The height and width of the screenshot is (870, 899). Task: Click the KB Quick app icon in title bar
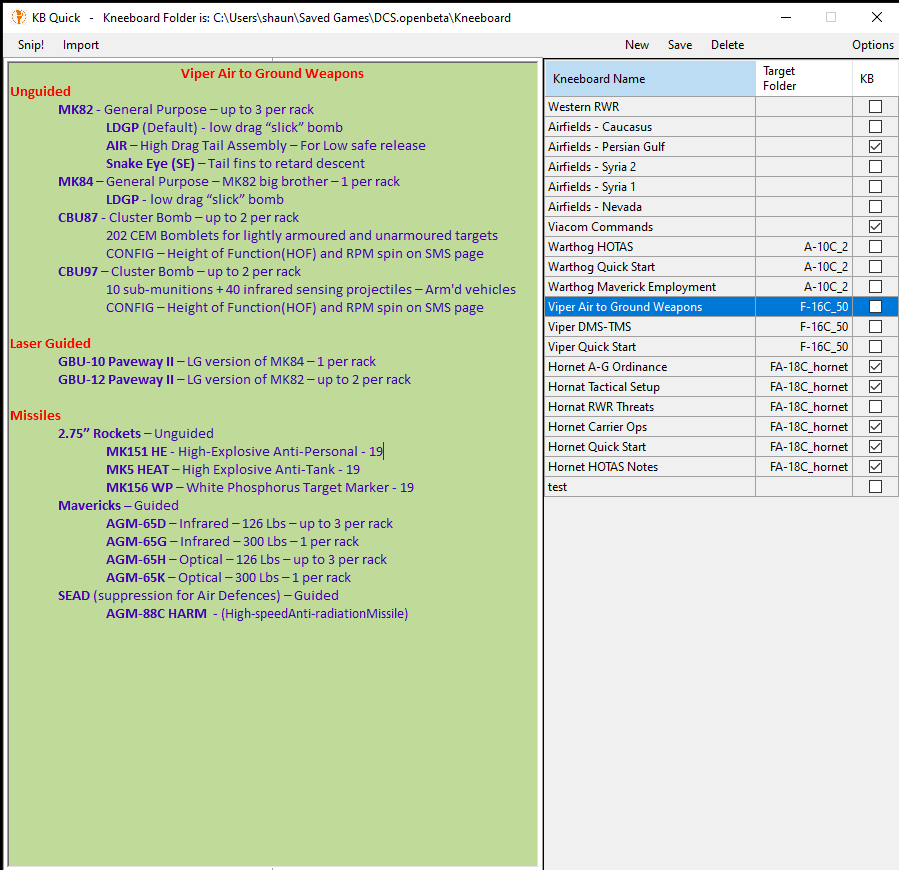pos(18,17)
